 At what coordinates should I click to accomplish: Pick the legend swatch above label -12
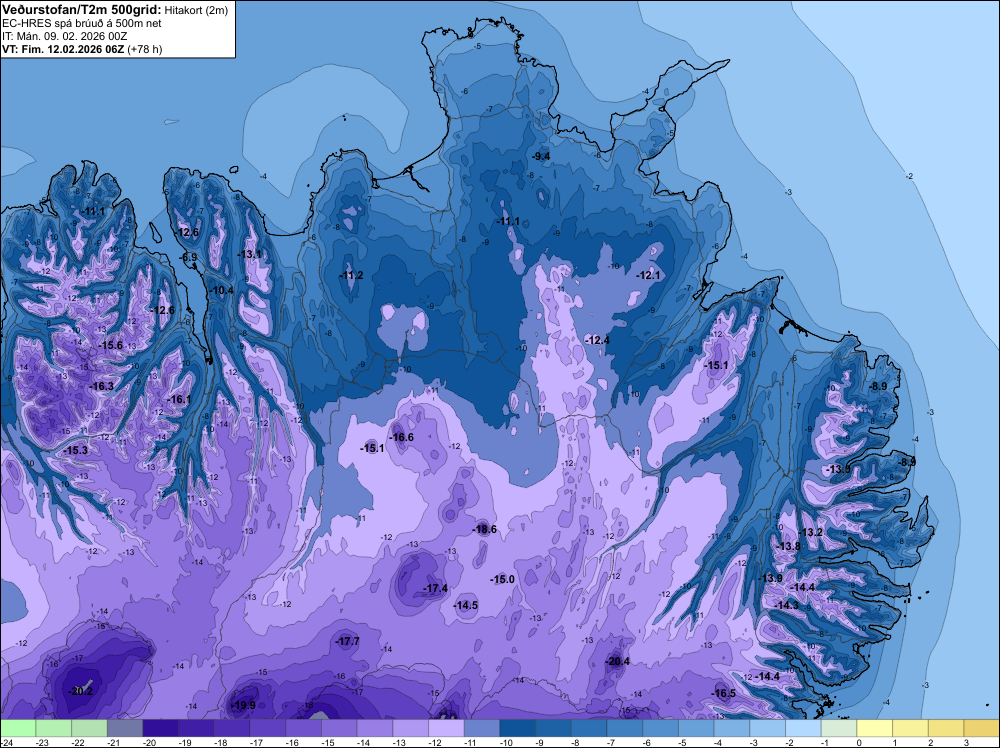(446, 728)
